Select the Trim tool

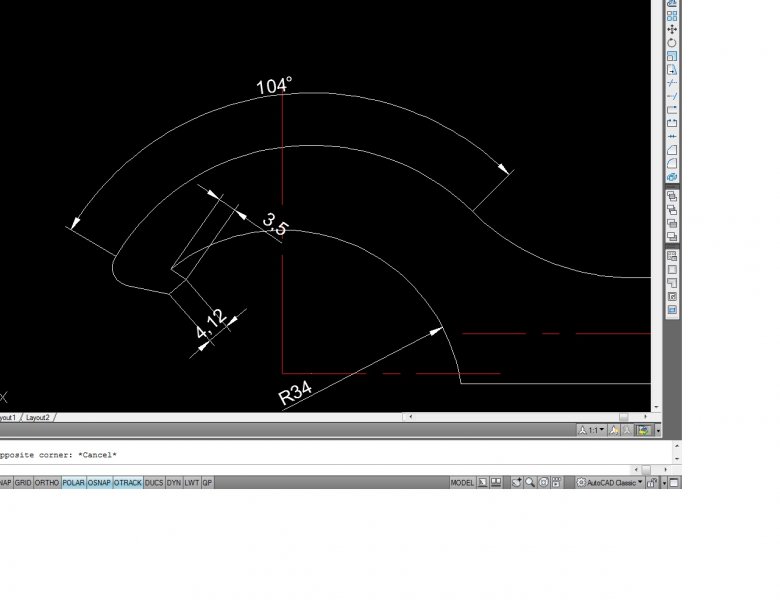672,83
